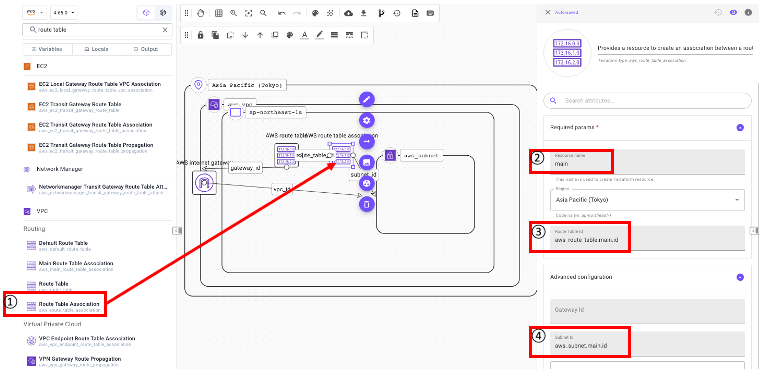Click the cloud upload icon
Viewport: 760px width, 376px height.
coord(348,14)
